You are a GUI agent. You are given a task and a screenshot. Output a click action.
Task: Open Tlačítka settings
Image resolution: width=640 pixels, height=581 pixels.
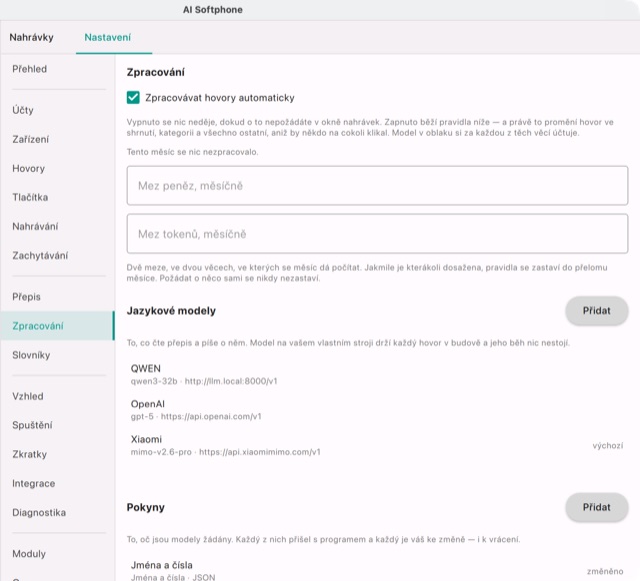coord(57,197)
